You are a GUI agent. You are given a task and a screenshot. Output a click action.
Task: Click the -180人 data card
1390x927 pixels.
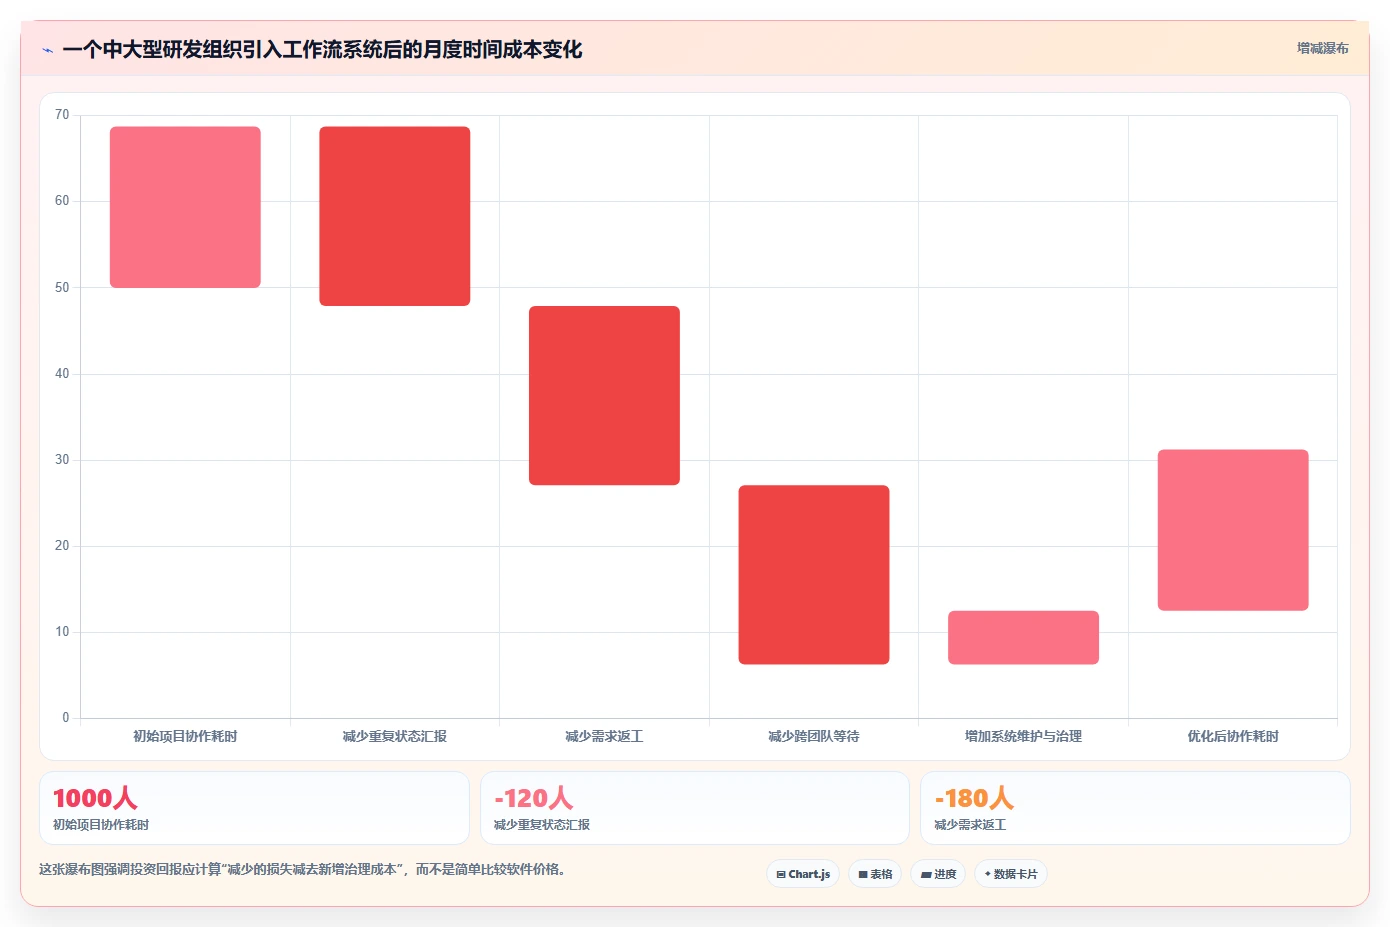pyautogui.click(x=1135, y=808)
